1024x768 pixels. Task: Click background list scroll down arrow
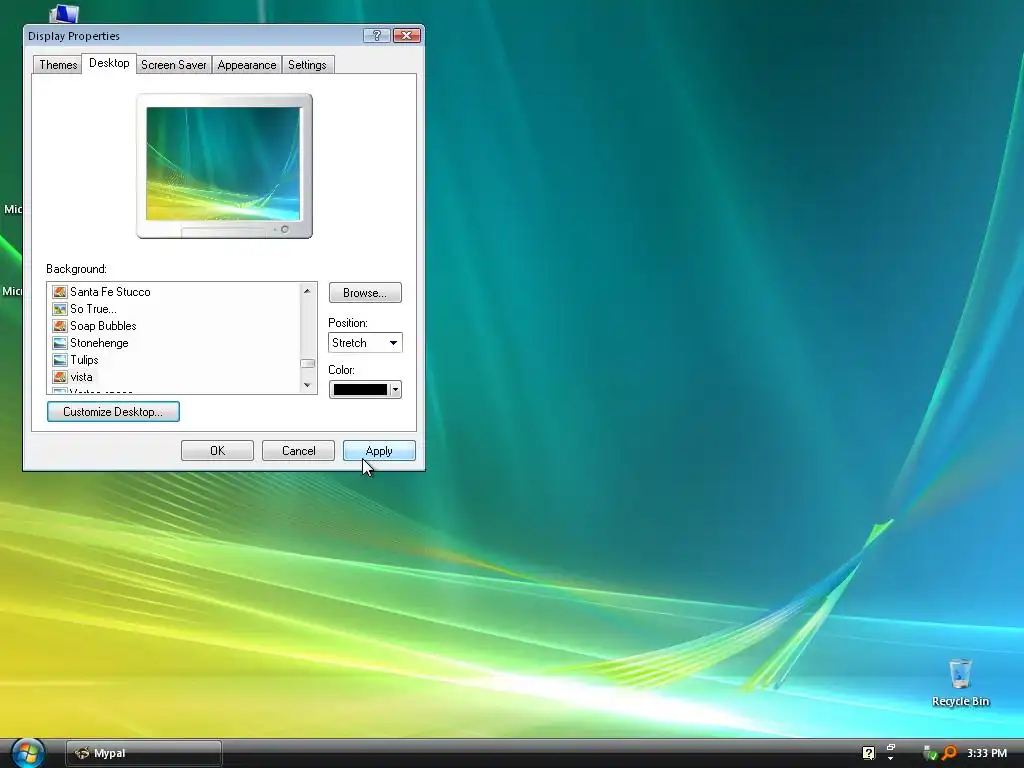coord(308,385)
